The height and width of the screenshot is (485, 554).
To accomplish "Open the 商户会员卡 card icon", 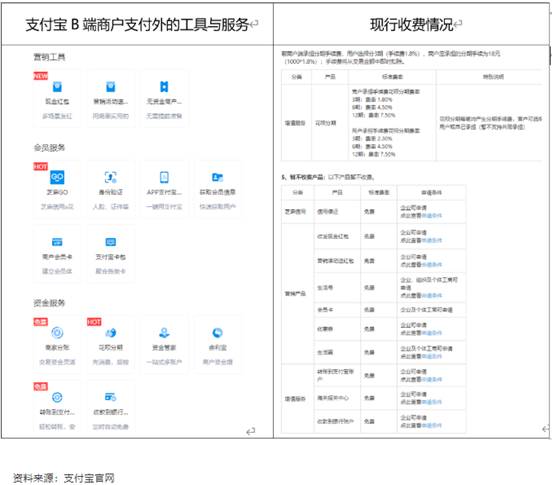I will point(57,242).
